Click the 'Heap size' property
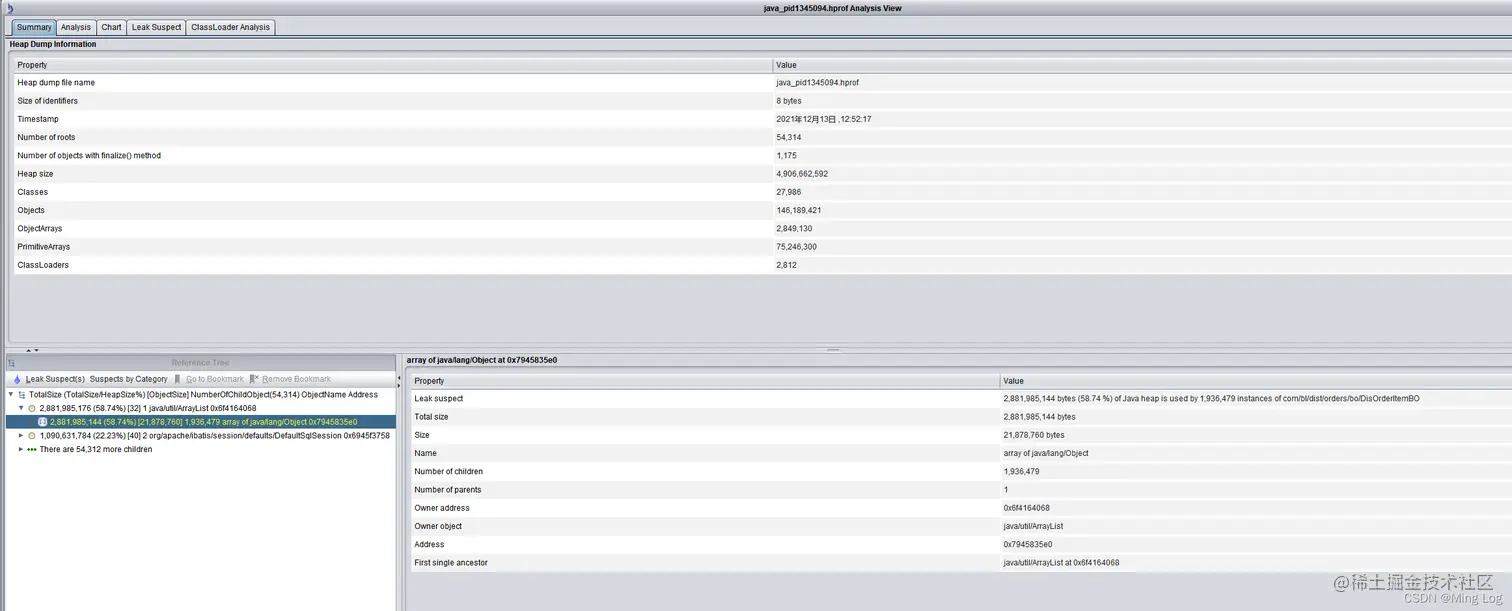The width and height of the screenshot is (1512, 611). tap(35, 174)
